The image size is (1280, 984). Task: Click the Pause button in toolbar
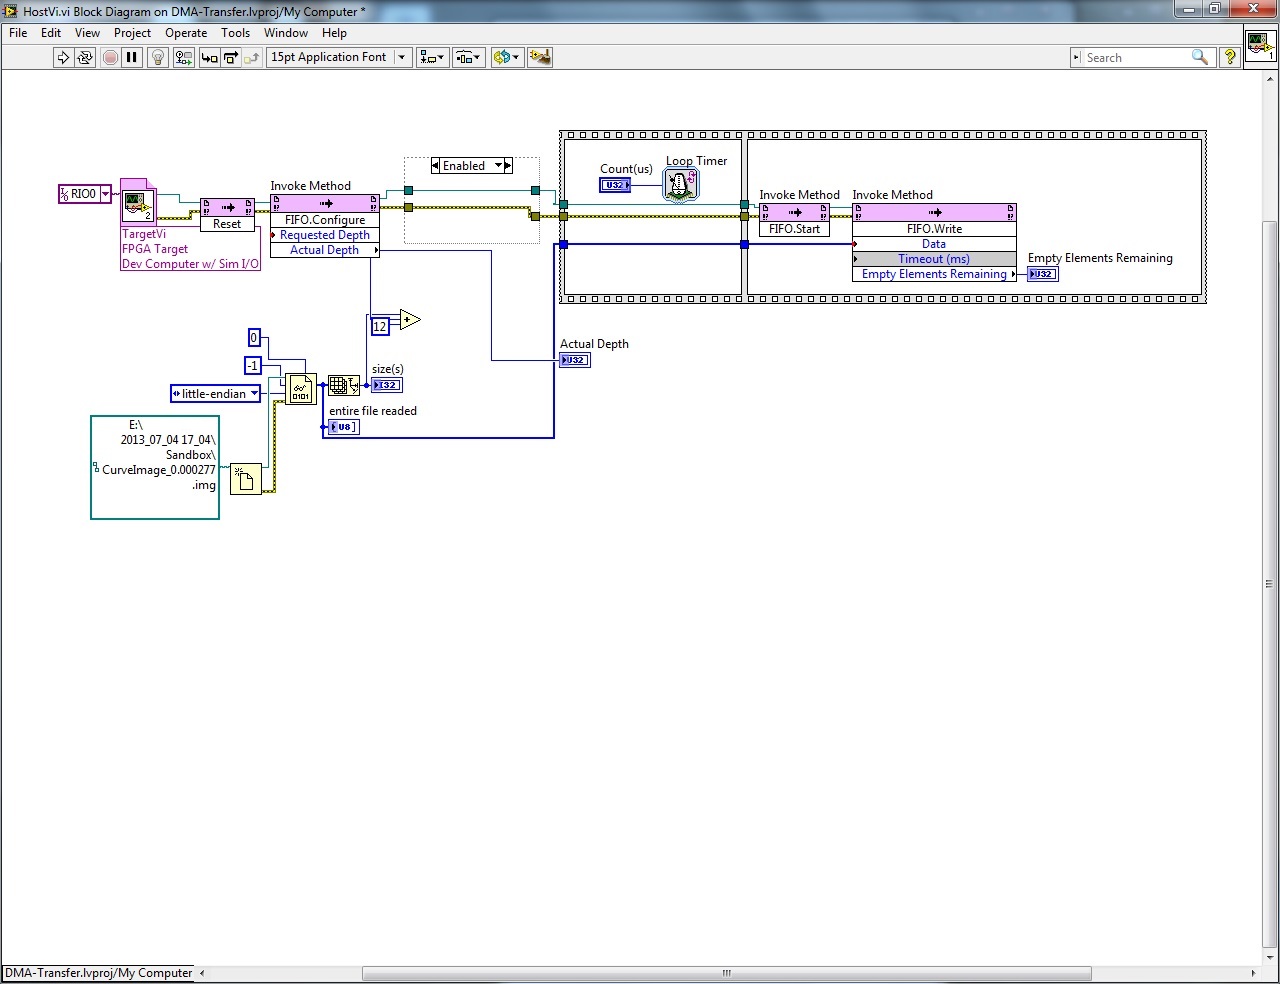[132, 58]
